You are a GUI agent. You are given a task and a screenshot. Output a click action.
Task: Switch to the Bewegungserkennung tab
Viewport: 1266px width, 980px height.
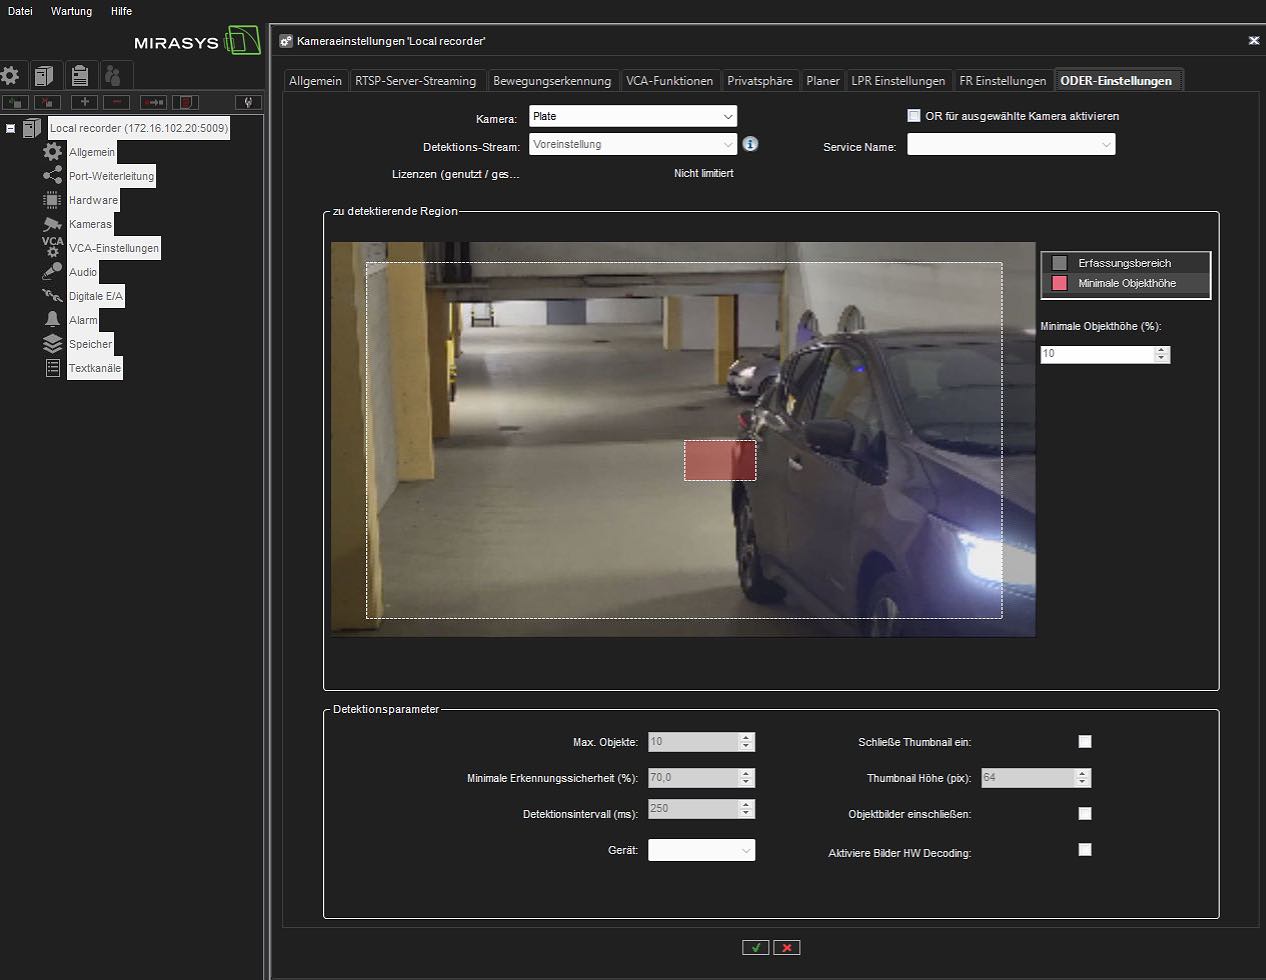point(551,81)
